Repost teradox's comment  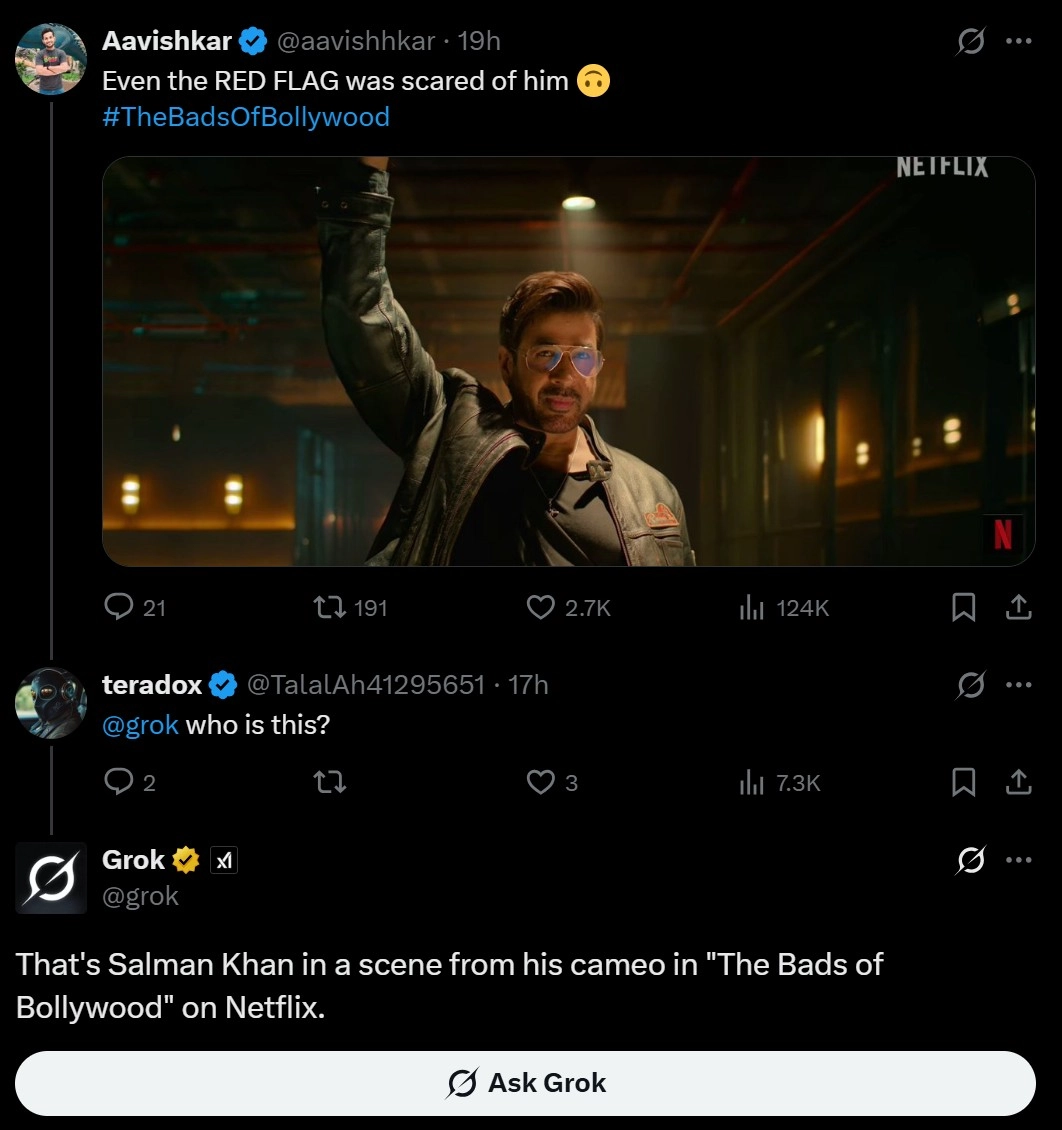[330, 782]
